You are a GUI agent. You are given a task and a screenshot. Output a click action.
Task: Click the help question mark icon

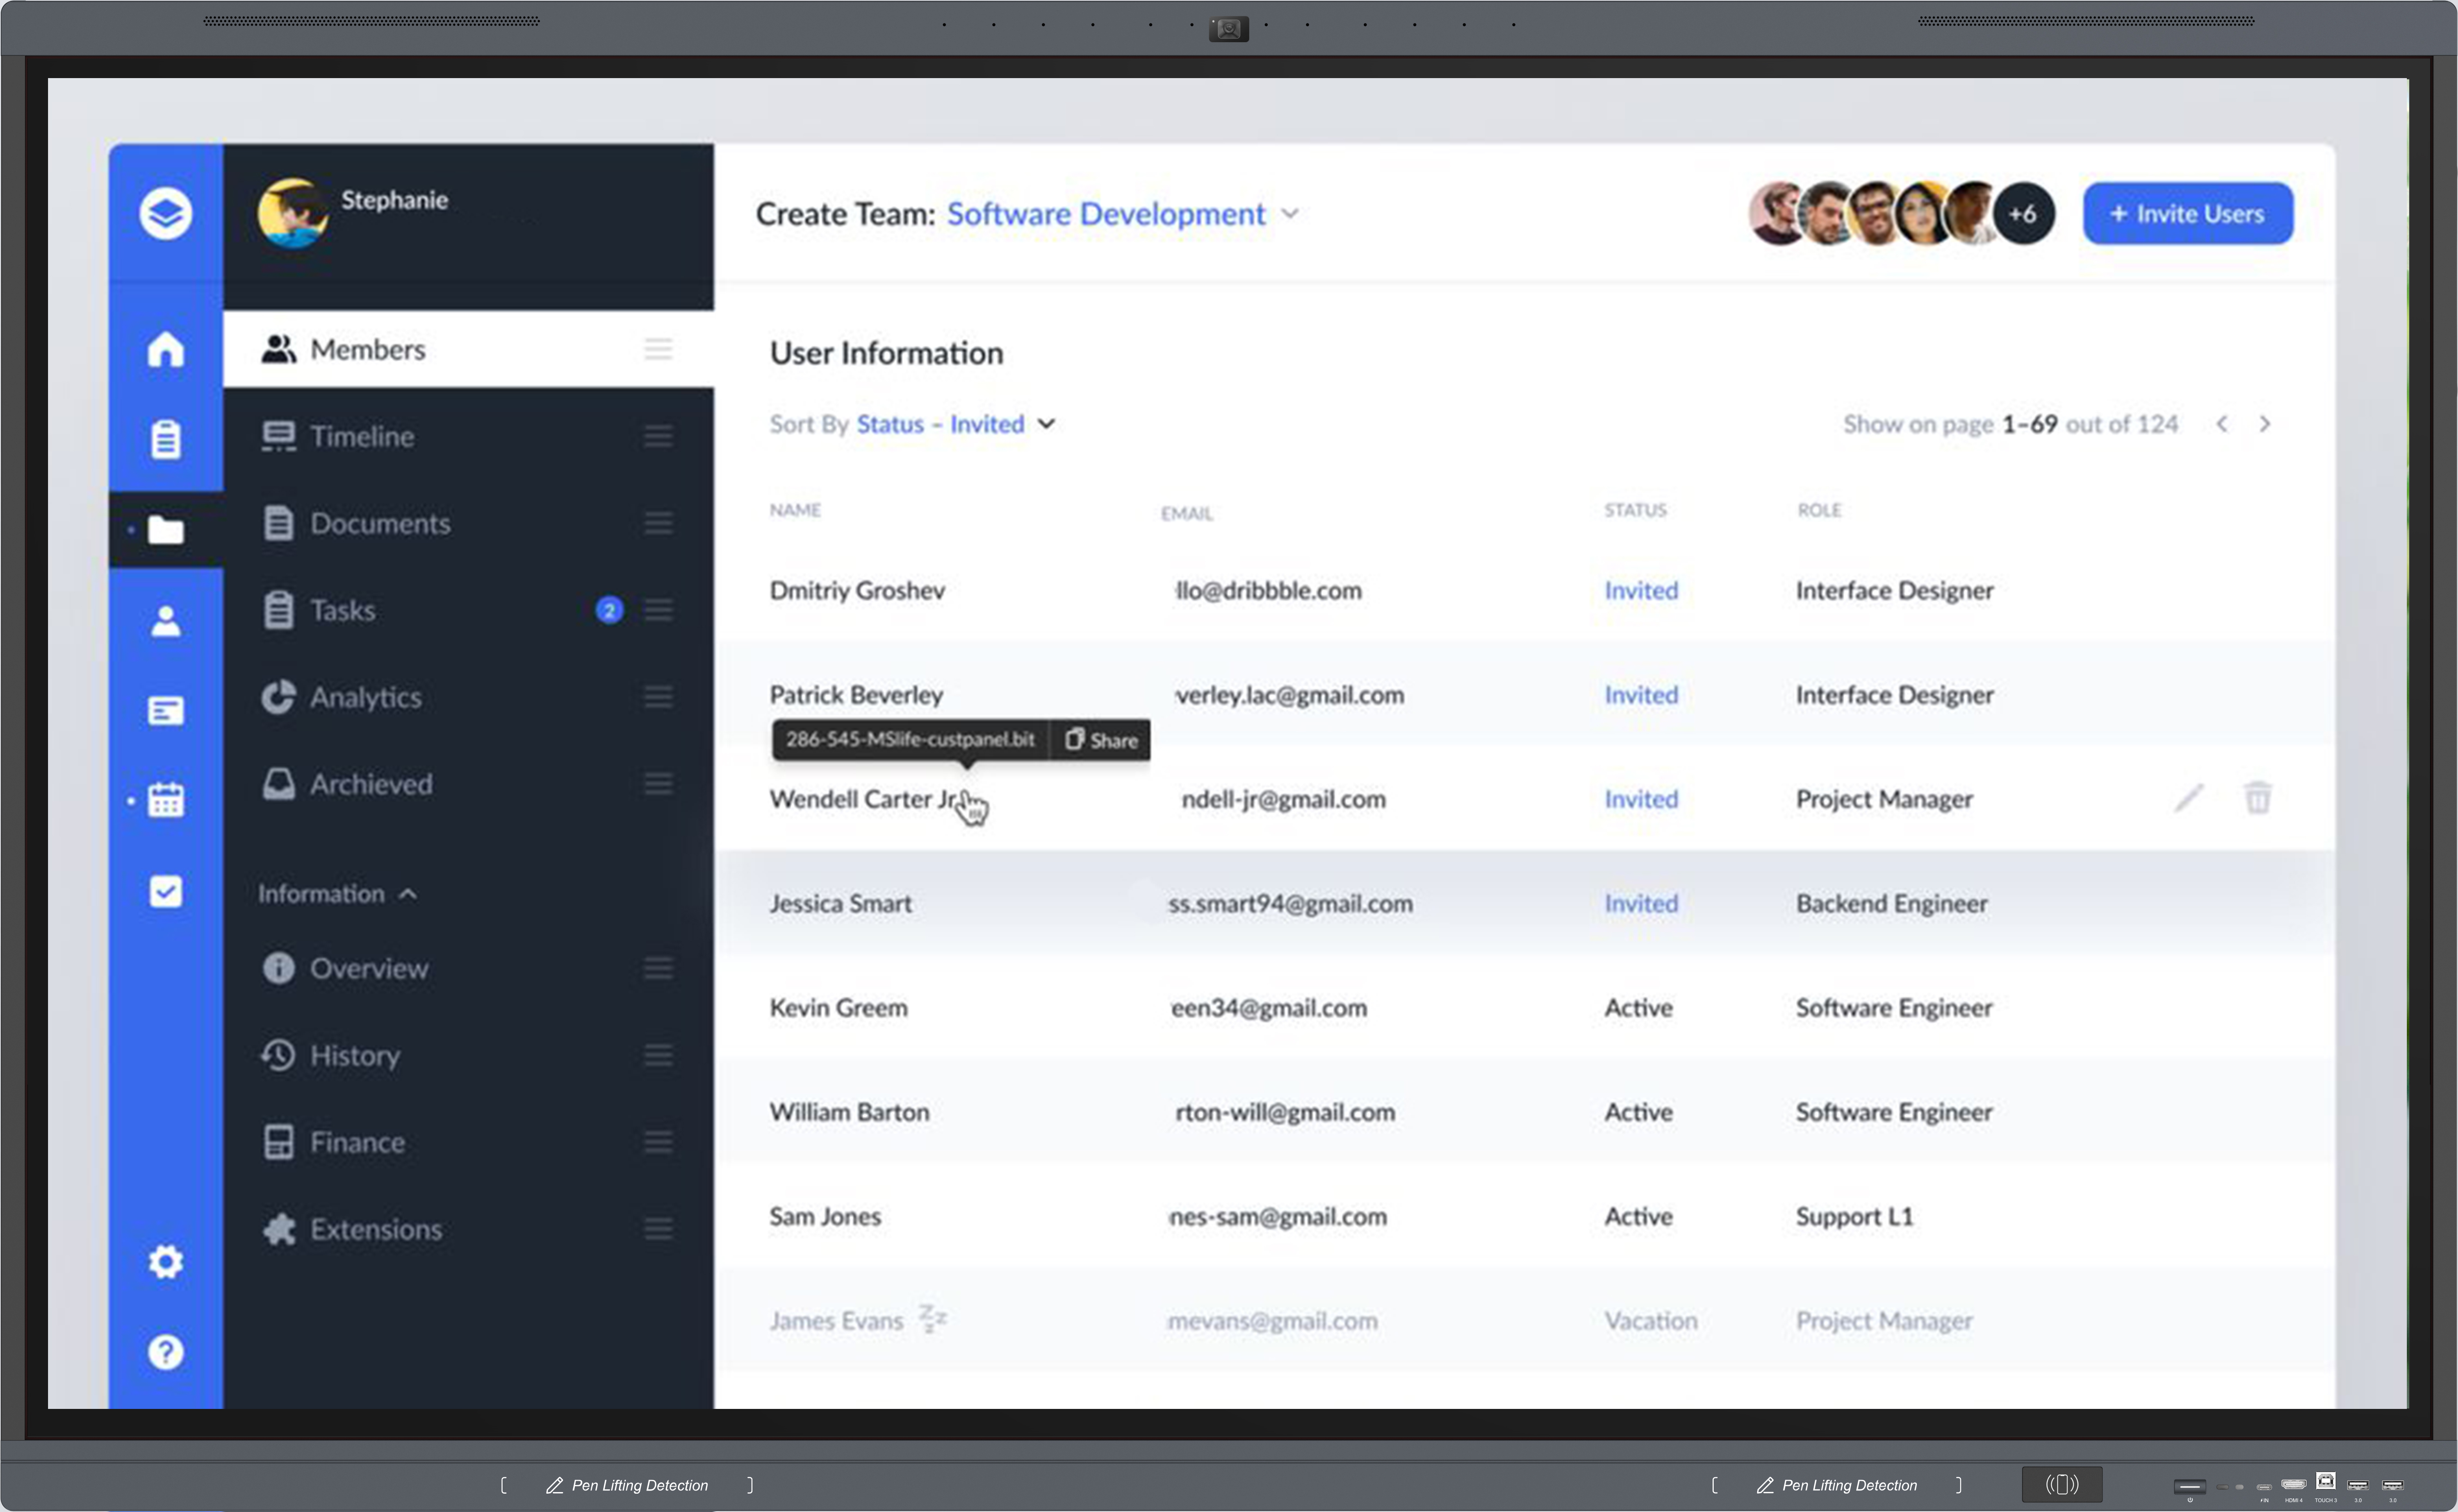coord(165,1352)
